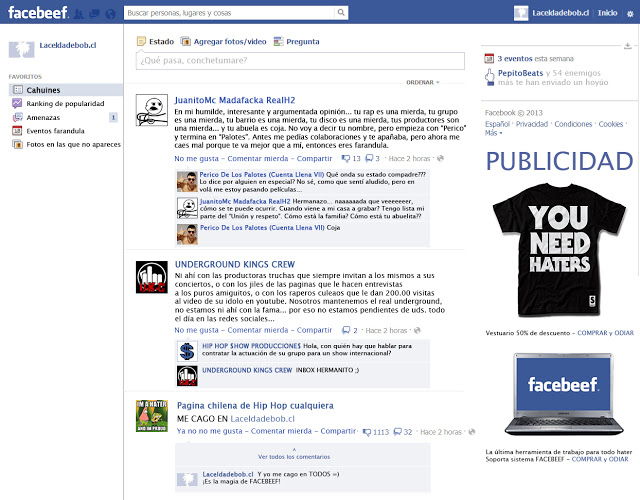Click the Amenazas sidebar icon
The image size is (640, 500).
(18, 117)
